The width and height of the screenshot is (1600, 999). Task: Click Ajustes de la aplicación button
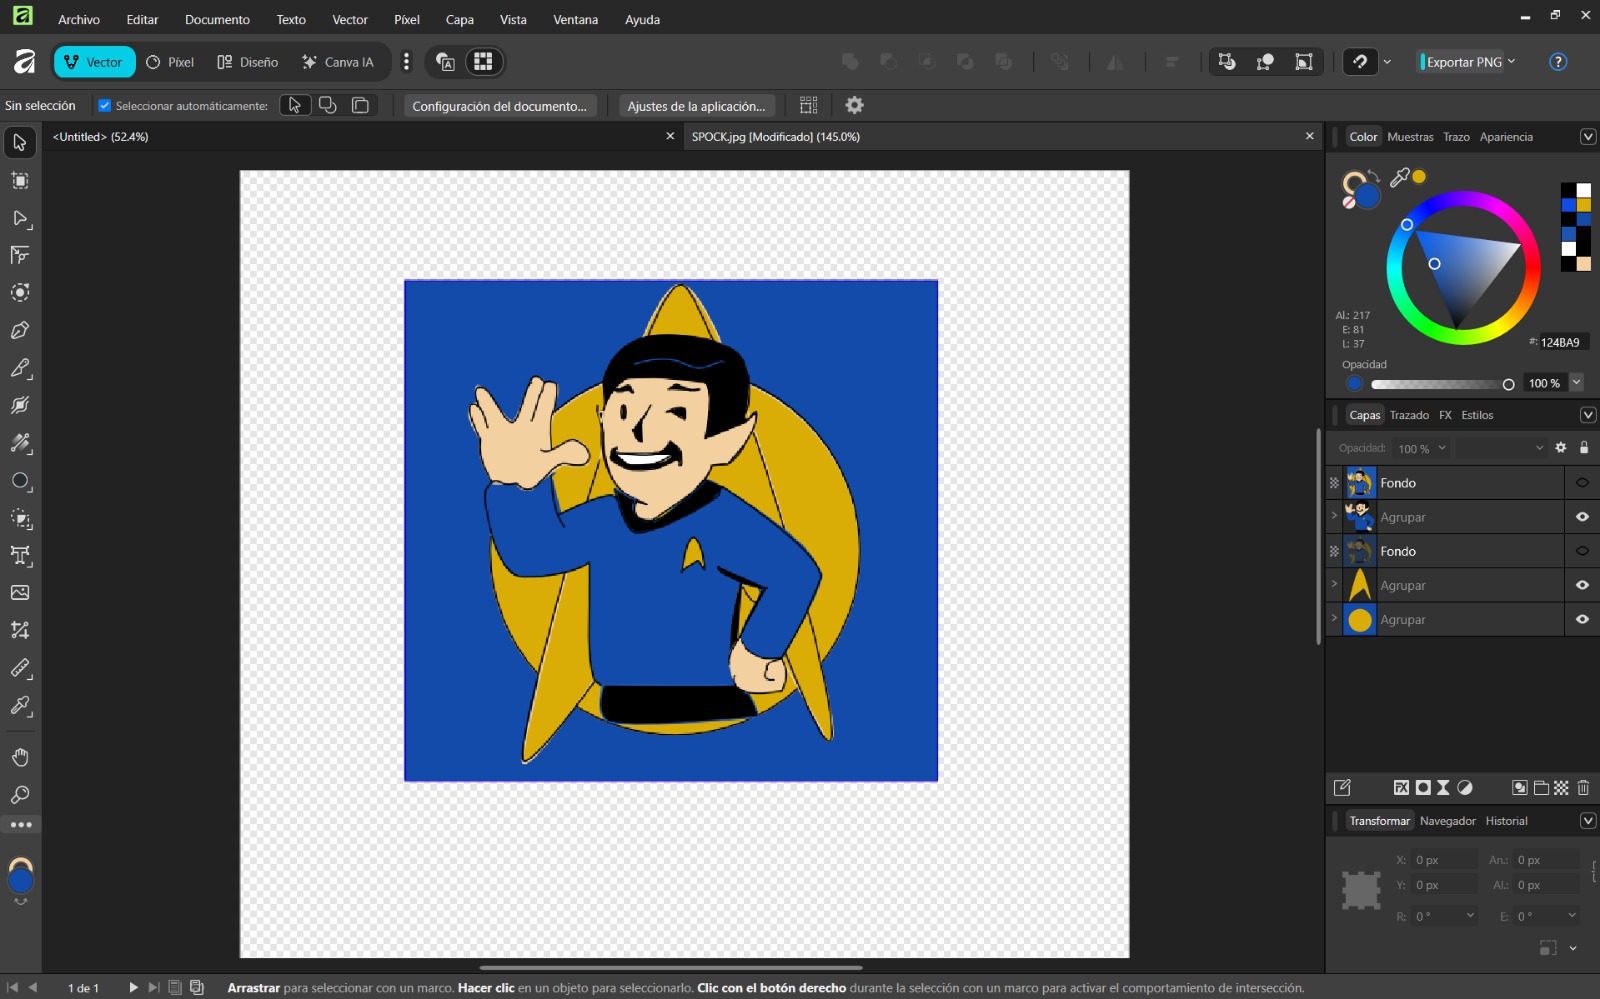point(696,106)
